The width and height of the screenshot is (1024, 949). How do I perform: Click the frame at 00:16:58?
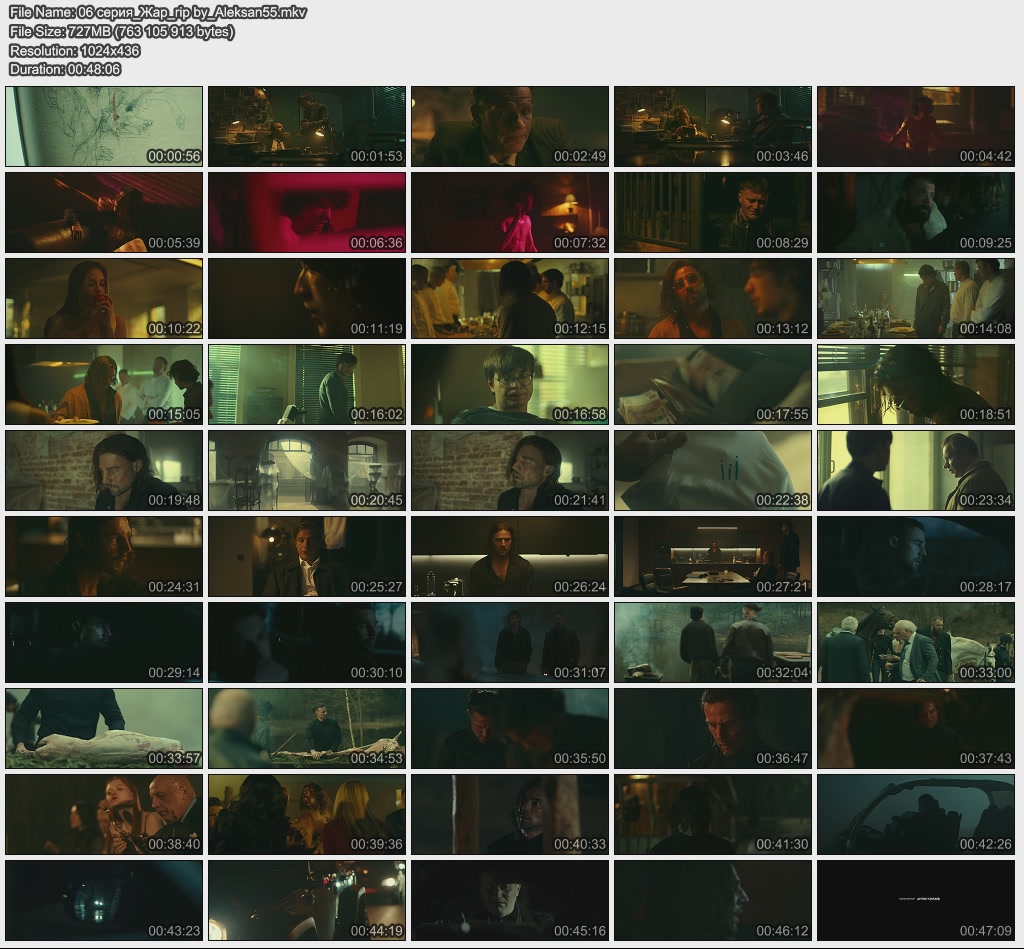(x=510, y=384)
